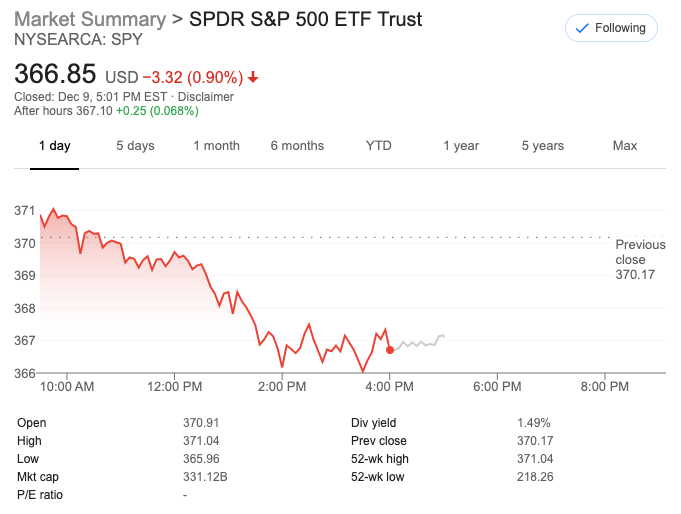The image size is (681, 514).
Task: Click the Following button checkmark
Action: point(582,28)
